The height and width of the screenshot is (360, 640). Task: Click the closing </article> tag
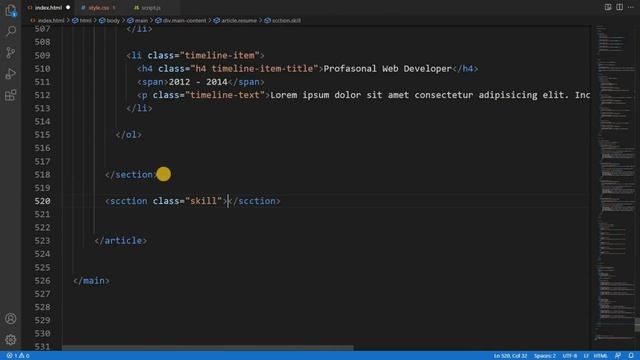click(x=121, y=240)
